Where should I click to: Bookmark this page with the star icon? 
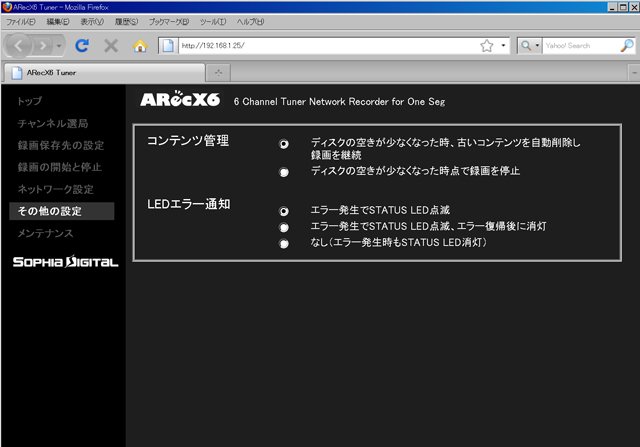click(x=487, y=46)
